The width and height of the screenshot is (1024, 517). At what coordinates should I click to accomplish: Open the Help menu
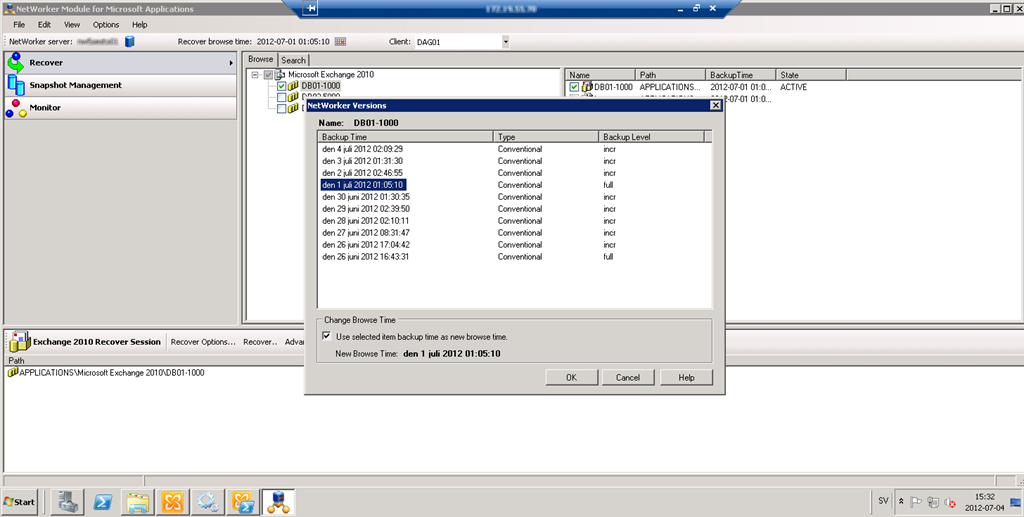click(140, 25)
